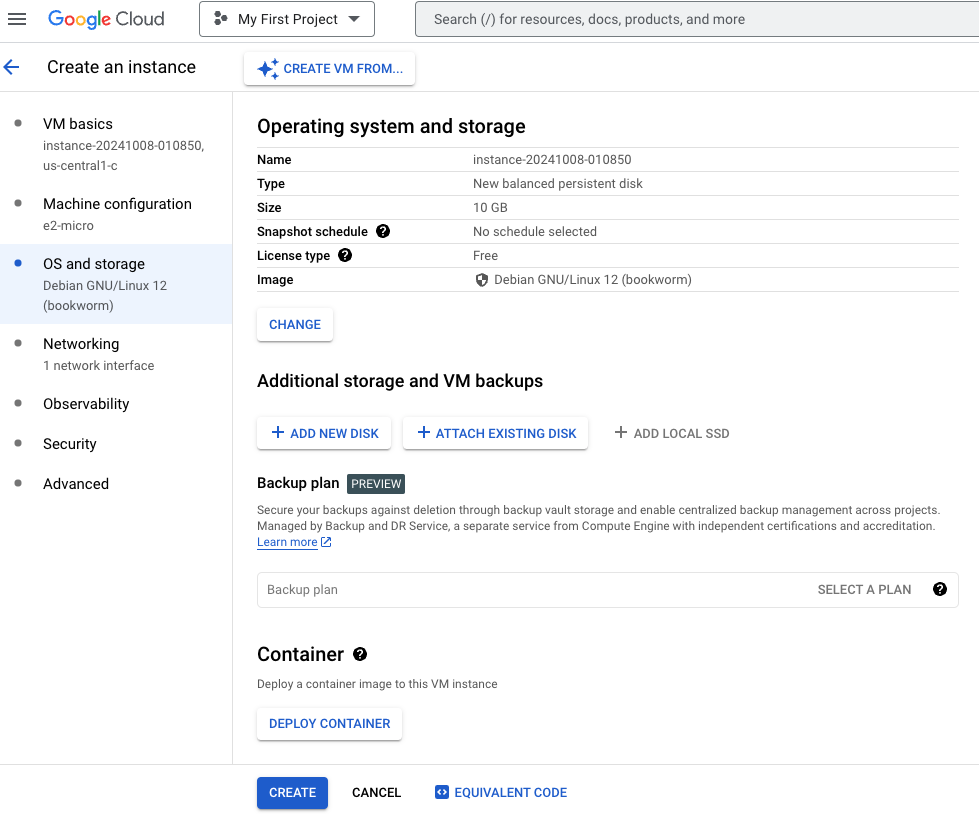The height and width of the screenshot is (814, 979).
Task: Click the sparkle icon on Create VM From
Action: point(268,69)
